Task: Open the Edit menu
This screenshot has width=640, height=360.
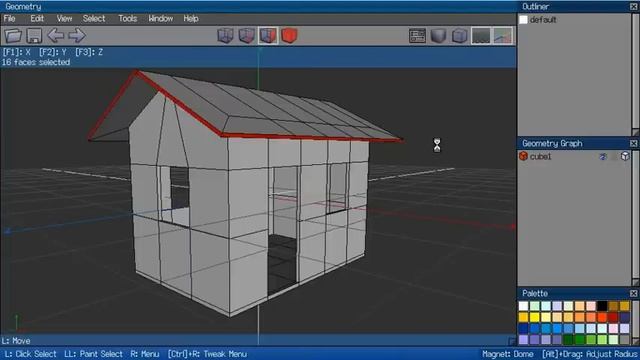Action: click(x=37, y=18)
